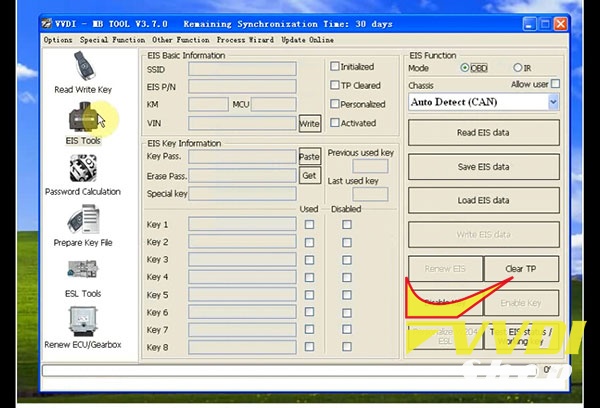This screenshot has height=408, width=600.
Task: Click the Read EIS data button
Action: pyautogui.click(x=483, y=133)
